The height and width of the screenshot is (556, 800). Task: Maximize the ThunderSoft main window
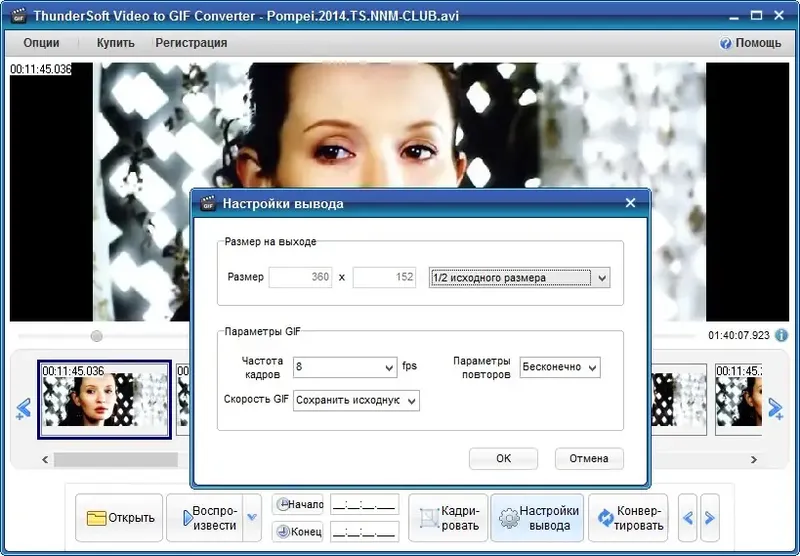(757, 16)
